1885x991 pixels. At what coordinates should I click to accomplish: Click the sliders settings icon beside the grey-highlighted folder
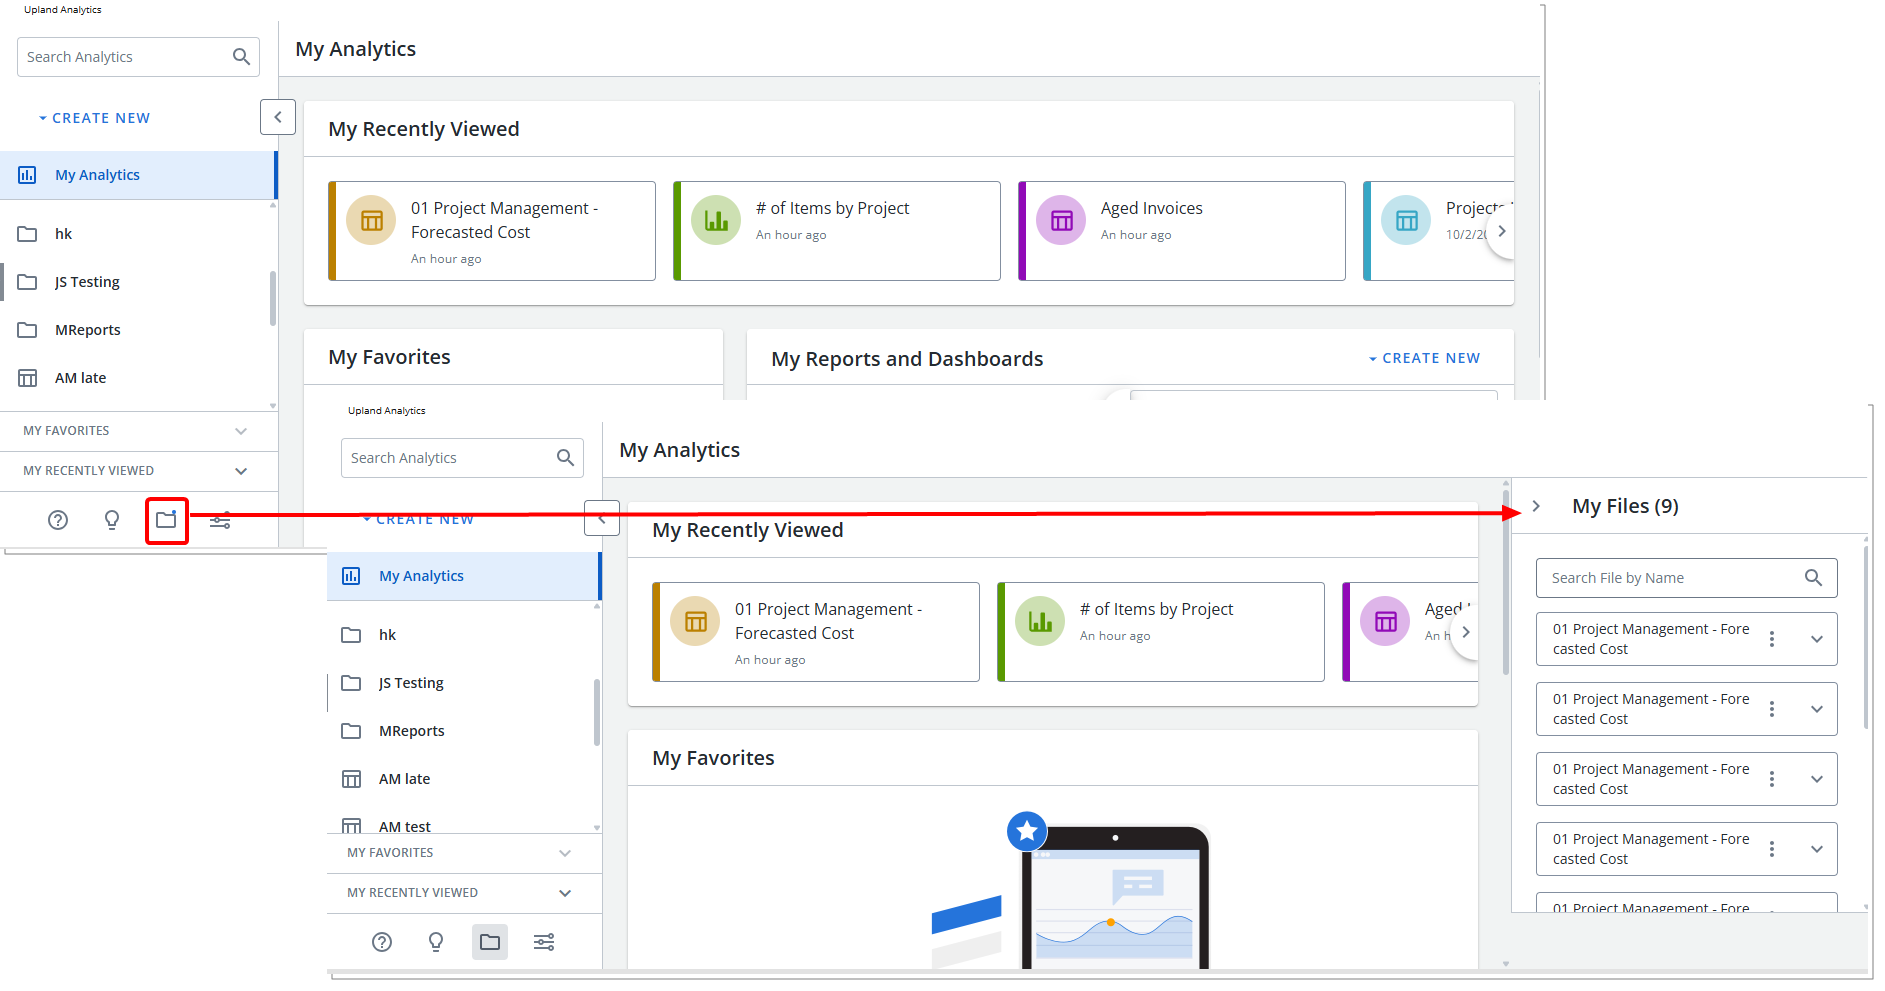click(544, 942)
